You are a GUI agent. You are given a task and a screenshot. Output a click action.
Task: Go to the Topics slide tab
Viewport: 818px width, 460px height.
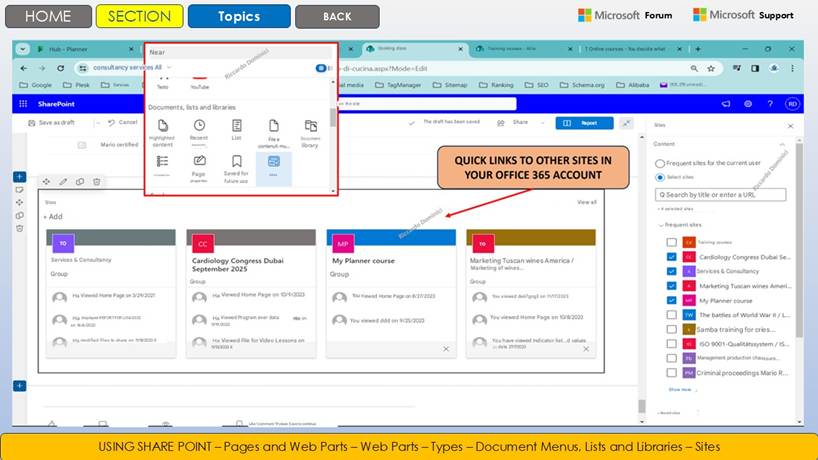point(239,16)
